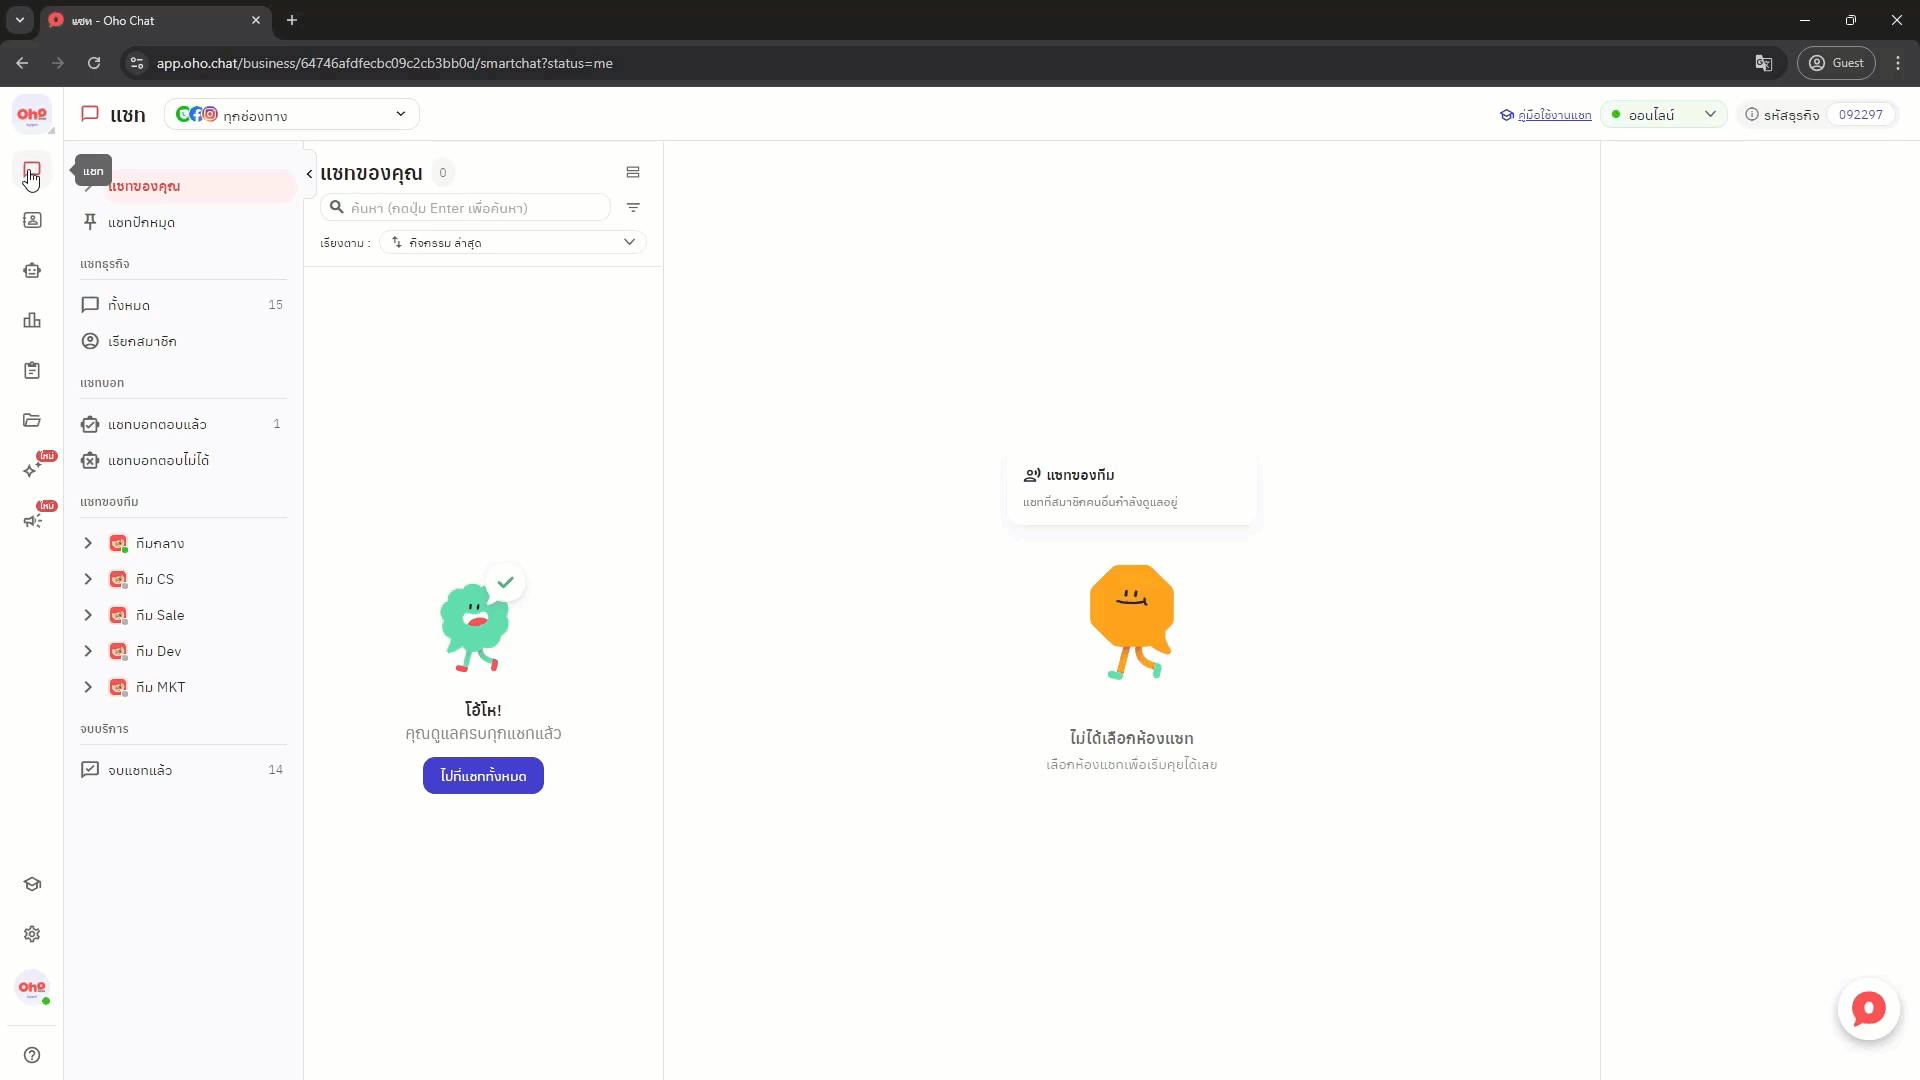
Task: Select เรียกสมาชิก menu item
Action: pos(185,341)
